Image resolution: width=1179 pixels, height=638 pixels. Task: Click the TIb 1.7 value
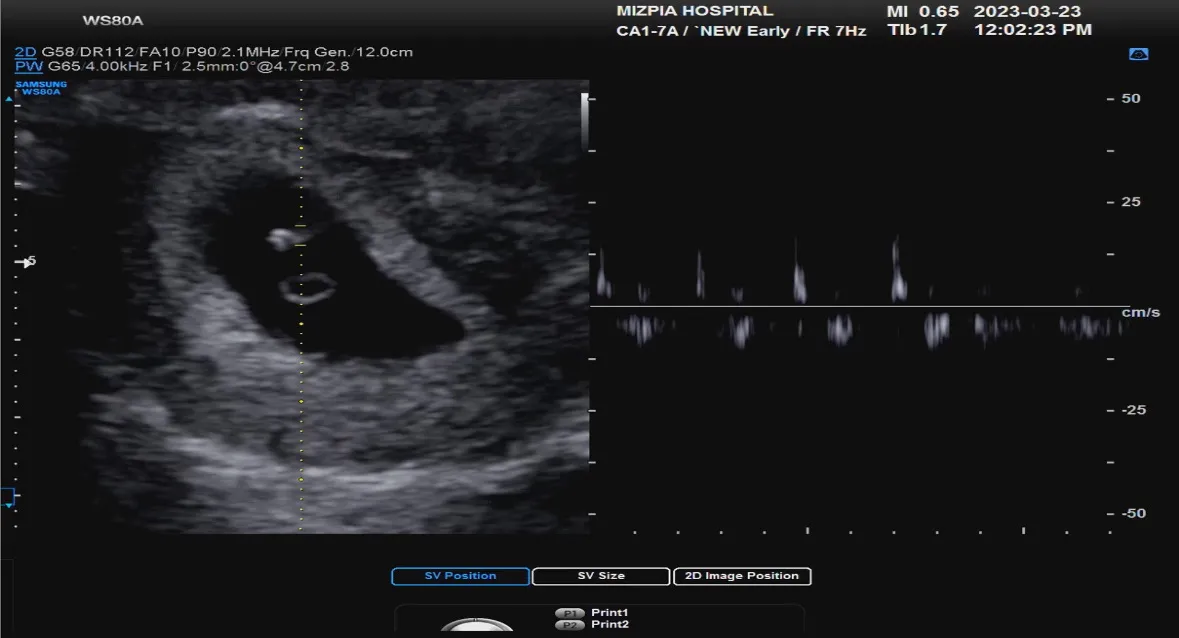917,30
